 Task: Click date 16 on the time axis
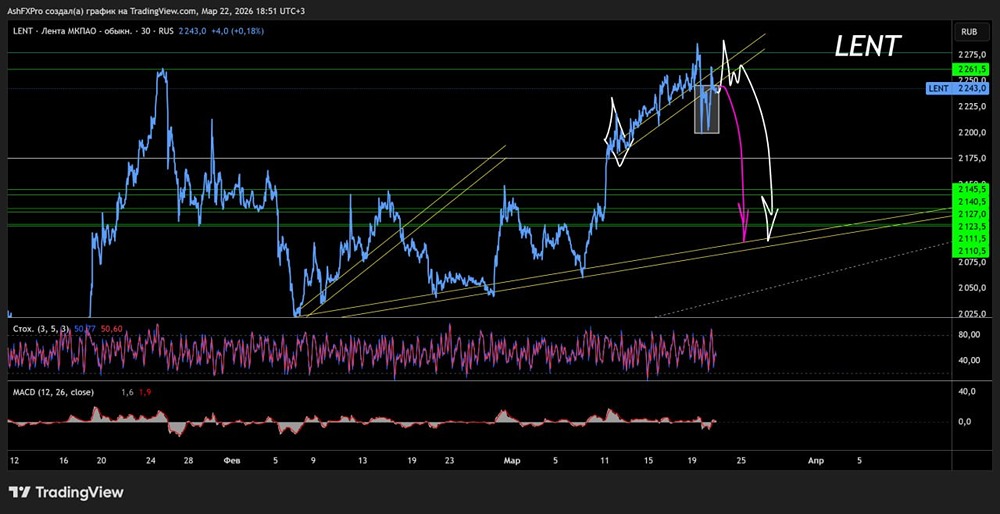coord(63,460)
